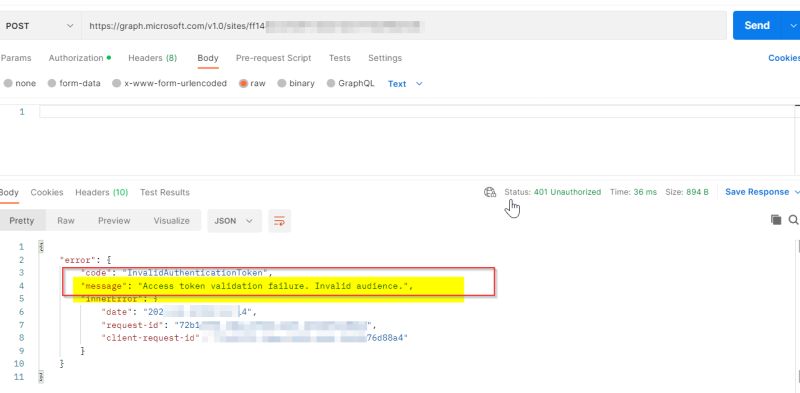Viewport: 800px width, 393px height.
Task: Open the Pre-request Script tab
Action: point(273,58)
